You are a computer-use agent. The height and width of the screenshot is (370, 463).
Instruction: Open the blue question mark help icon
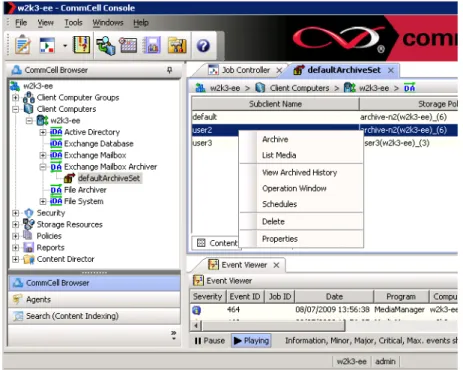pos(203,46)
